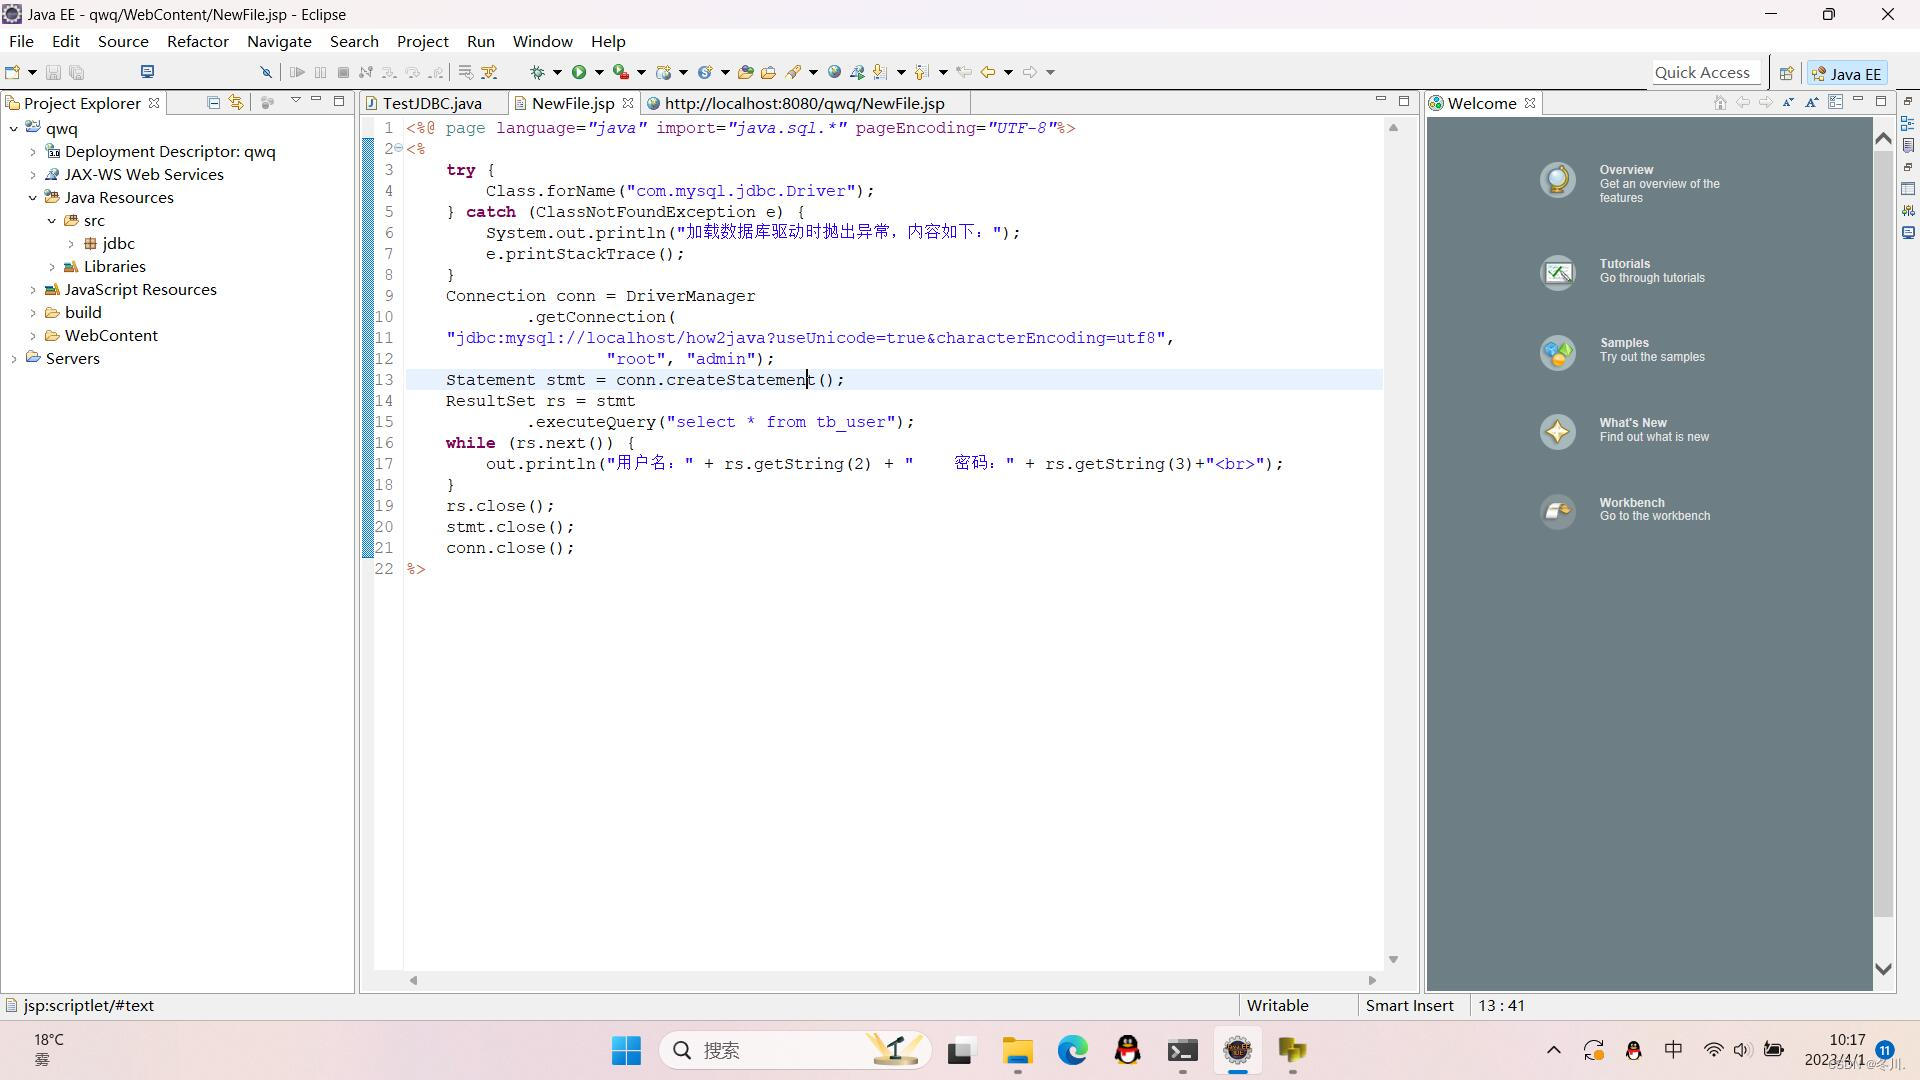Viewport: 1920px width, 1080px height.
Task: Collapse the scriptlet fold on line 2
Action: click(x=398, y=148)
